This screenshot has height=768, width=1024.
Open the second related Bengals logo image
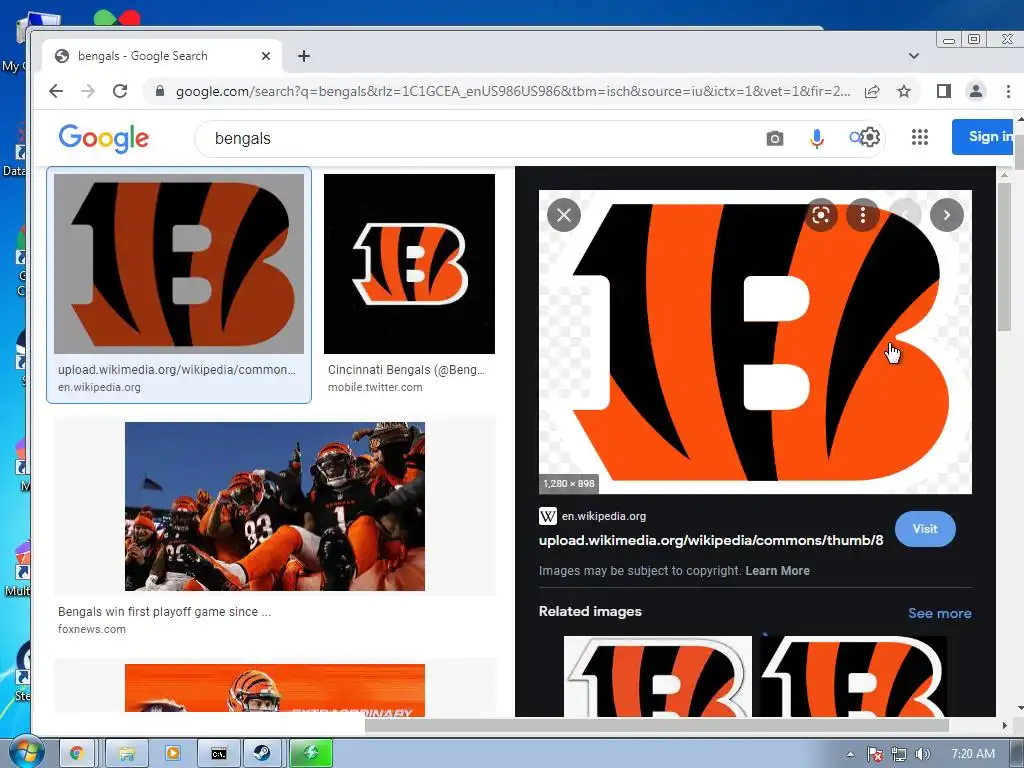coord(853,676)
